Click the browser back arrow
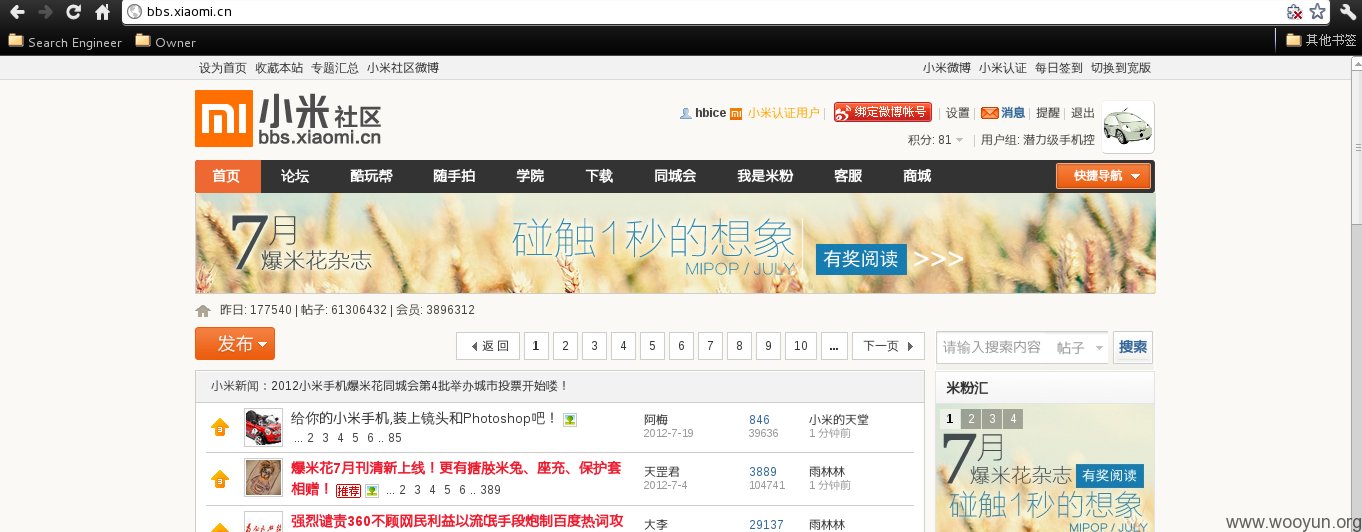The image size is (1362, 532). point(16,12)
